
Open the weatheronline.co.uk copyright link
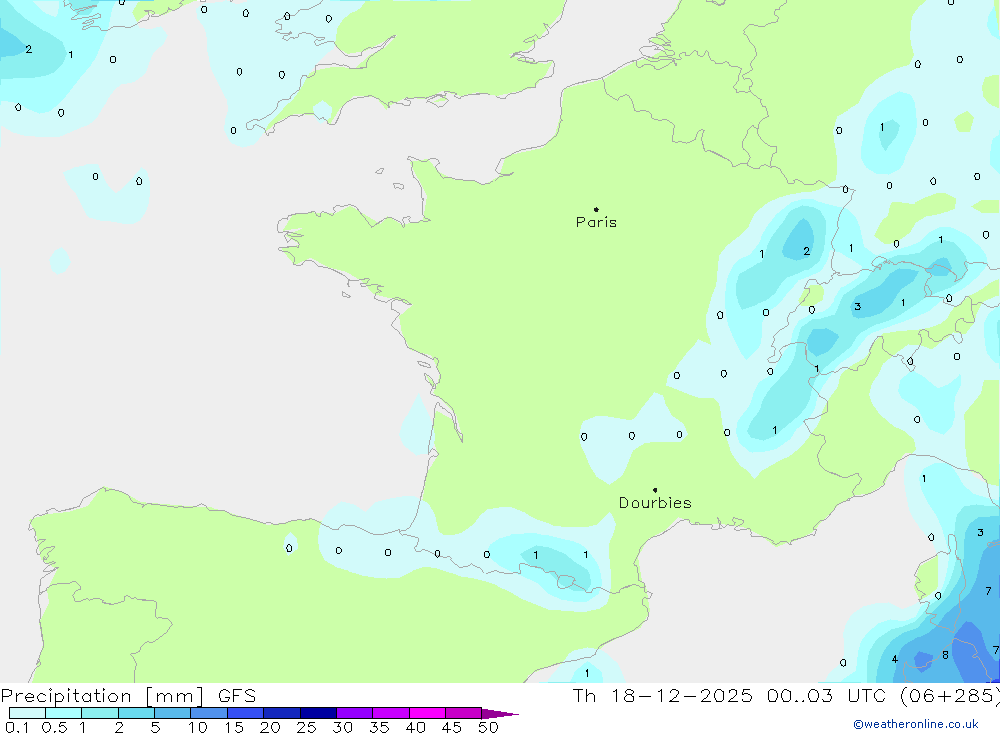click(x=916, y=724)
